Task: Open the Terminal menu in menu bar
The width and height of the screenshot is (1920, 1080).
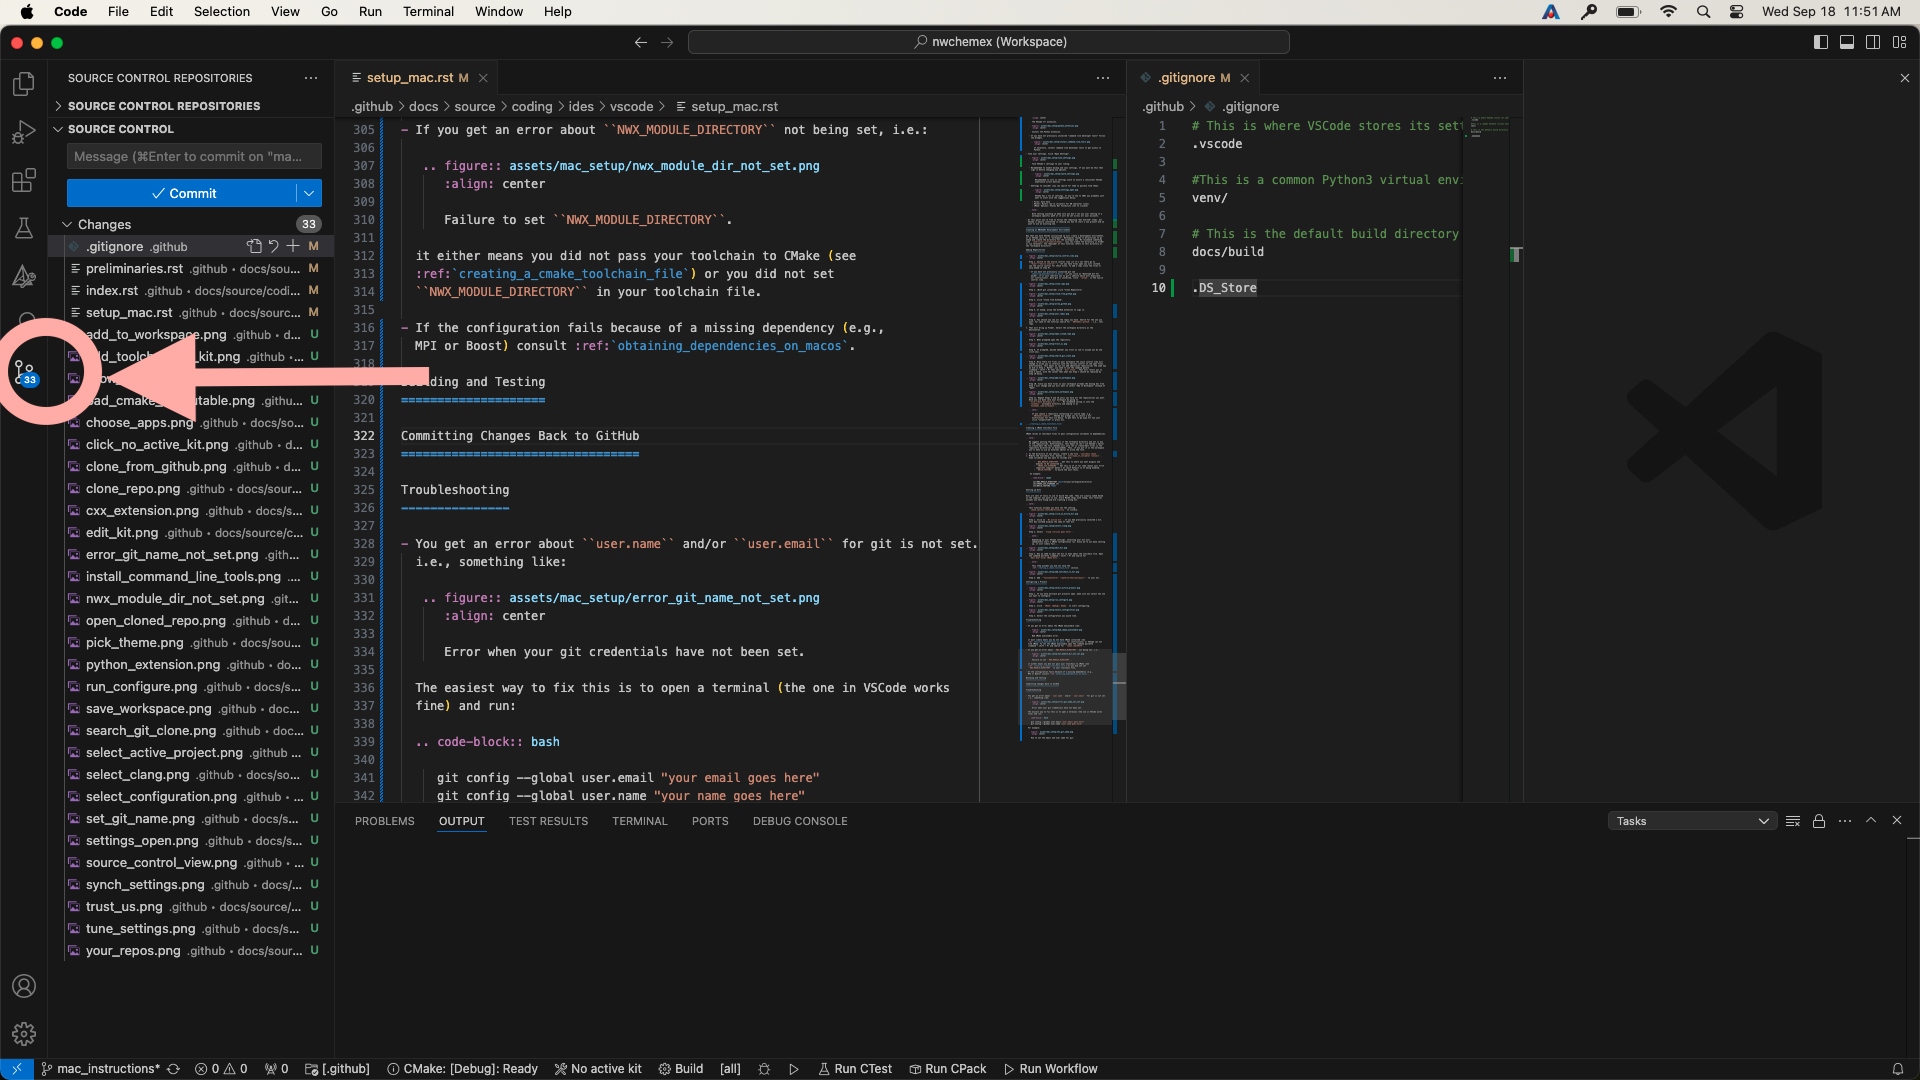Action: pyautogui.click(x=428, y=12)
